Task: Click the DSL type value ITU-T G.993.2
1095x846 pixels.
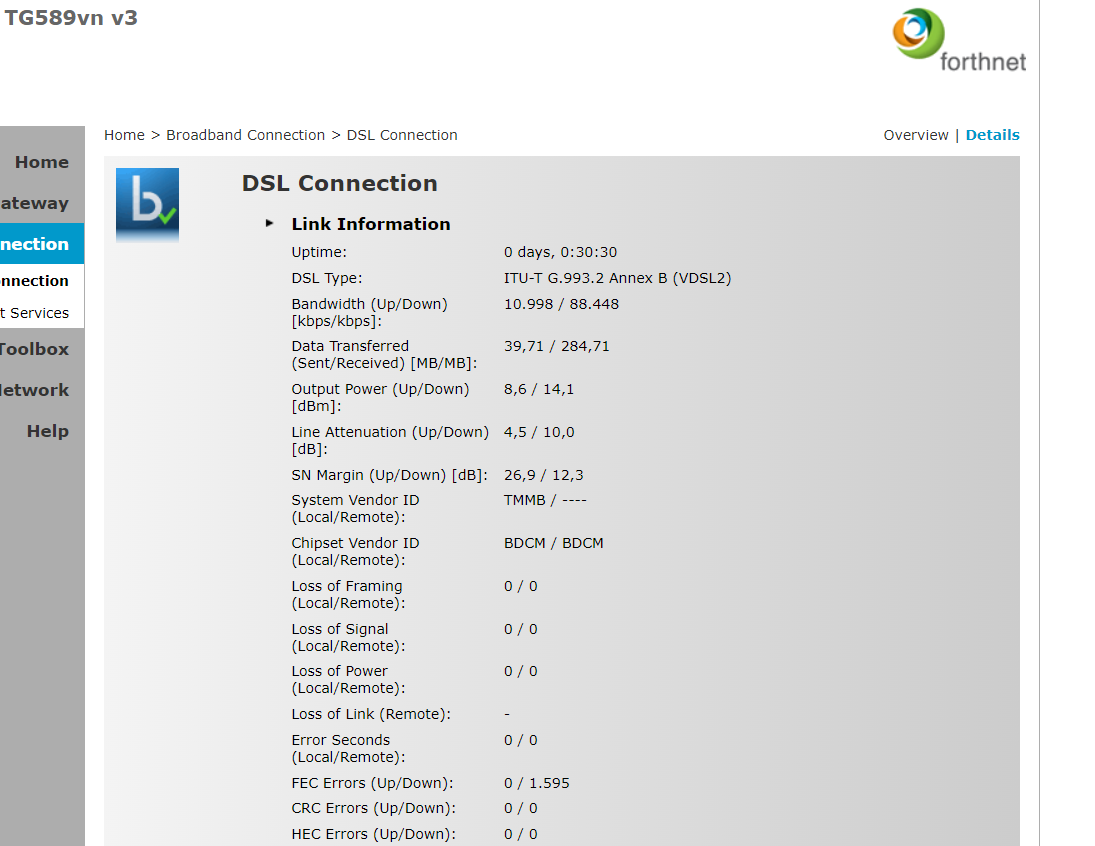Action: point(617,278)
